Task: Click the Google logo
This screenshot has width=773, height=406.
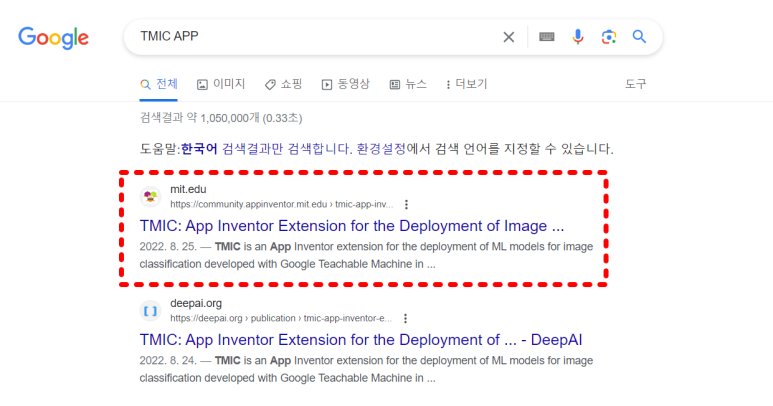Action: tap(53, 38)
